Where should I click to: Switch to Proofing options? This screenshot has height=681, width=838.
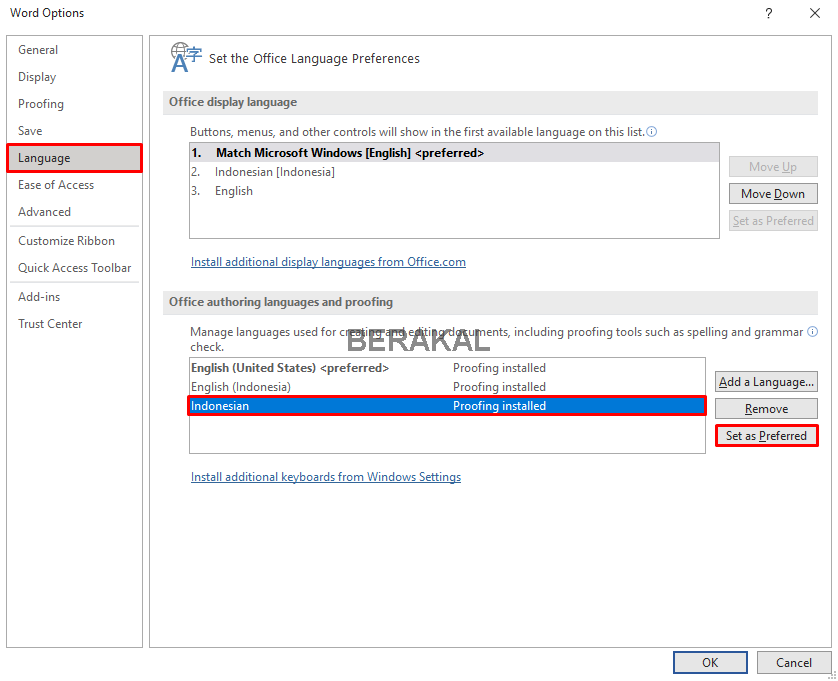click(x=74, y=104)
